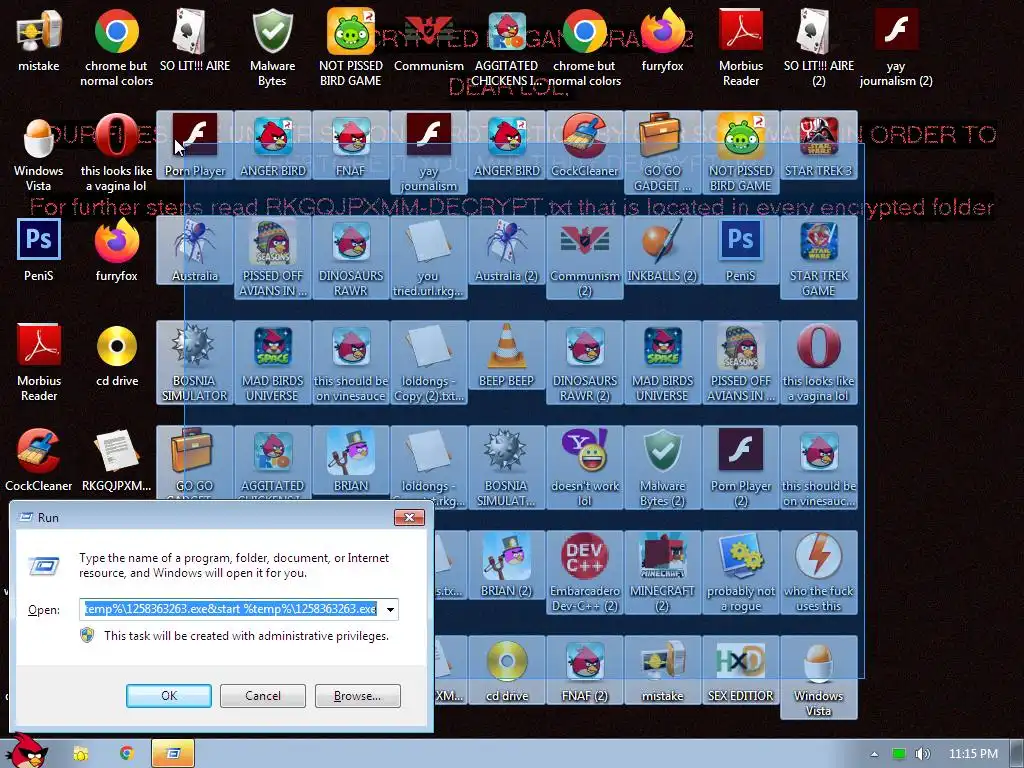This screenshot has width=1024, height=768.
Task: Click Show desktop strip by the clock
Action: (1017, 754)
